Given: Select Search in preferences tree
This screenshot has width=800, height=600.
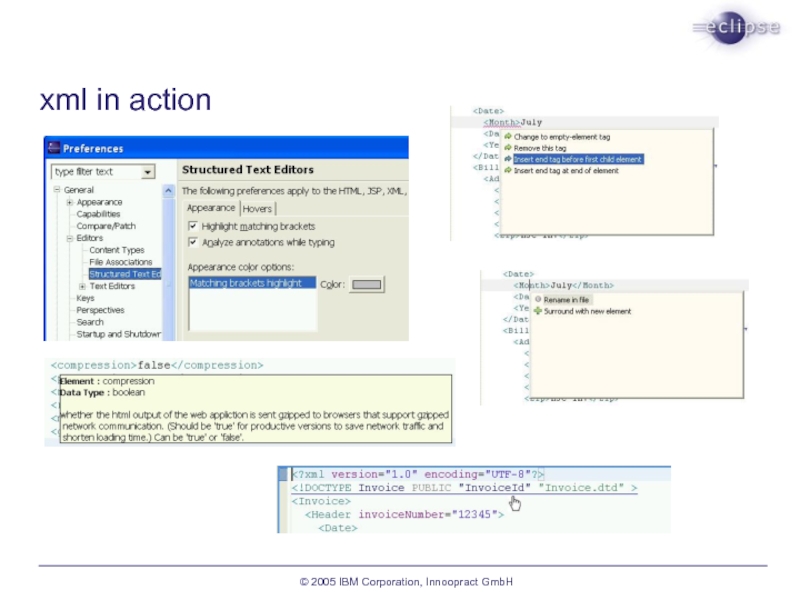Looking at the screenshot, I should click(90, 322).
